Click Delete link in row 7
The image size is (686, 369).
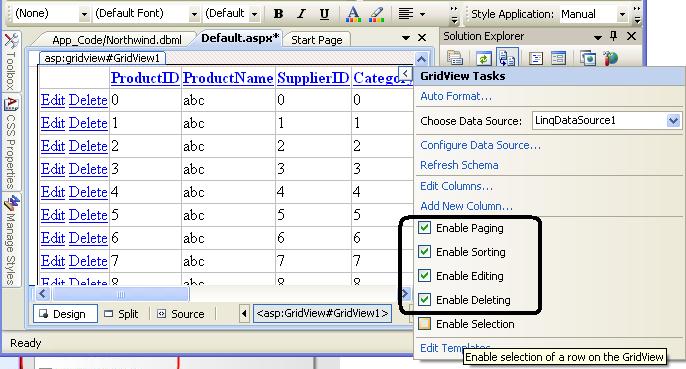[x=88, y=261]
